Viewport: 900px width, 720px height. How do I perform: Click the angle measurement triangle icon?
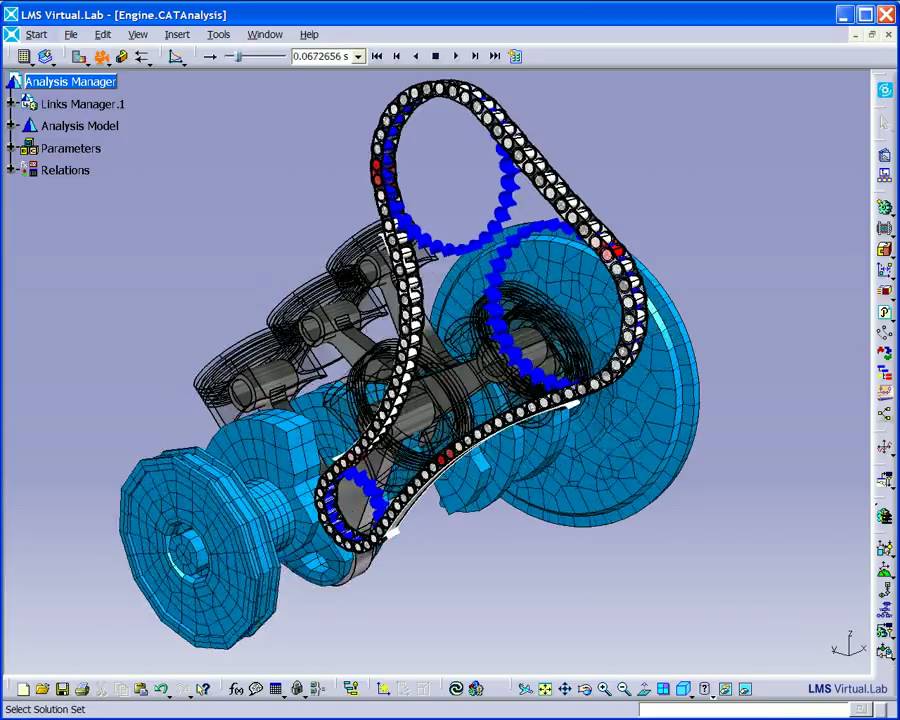coord(175,56)
